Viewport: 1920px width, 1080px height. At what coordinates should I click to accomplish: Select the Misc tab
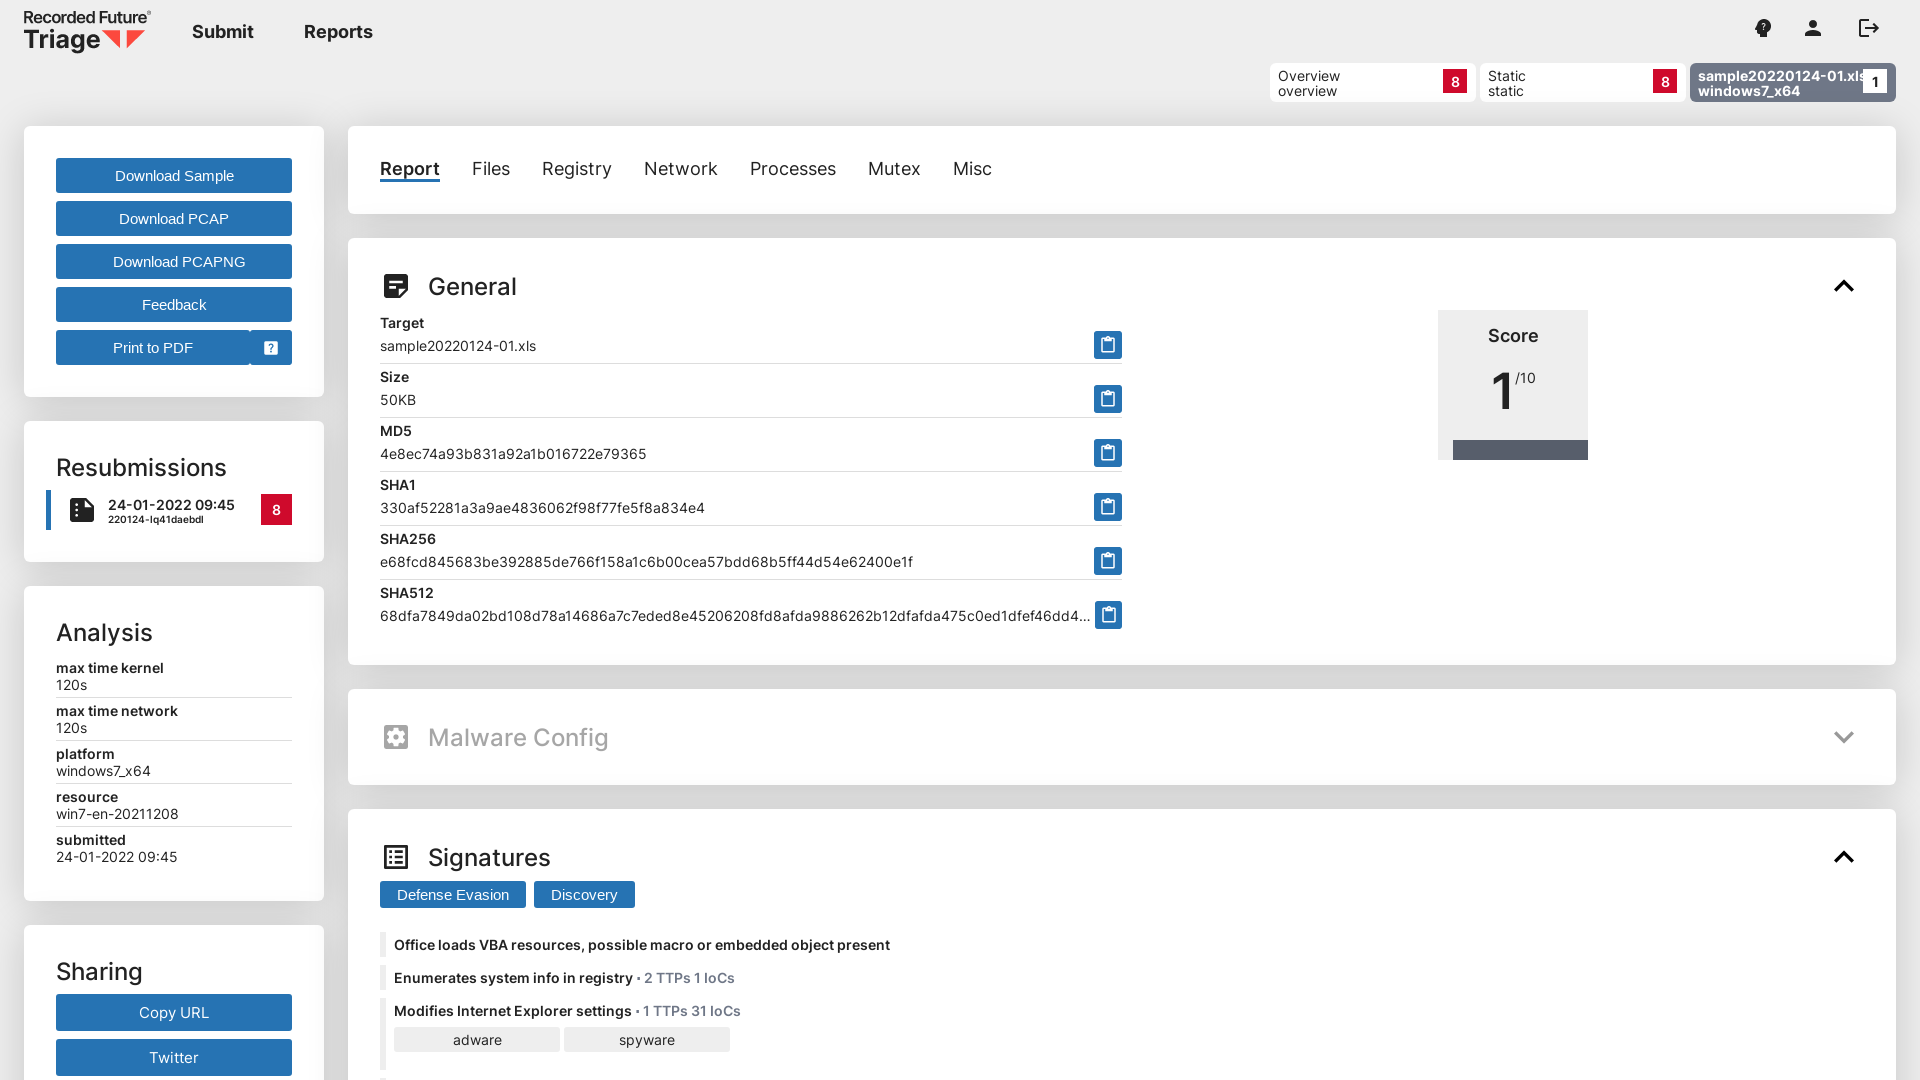[972, 169]
